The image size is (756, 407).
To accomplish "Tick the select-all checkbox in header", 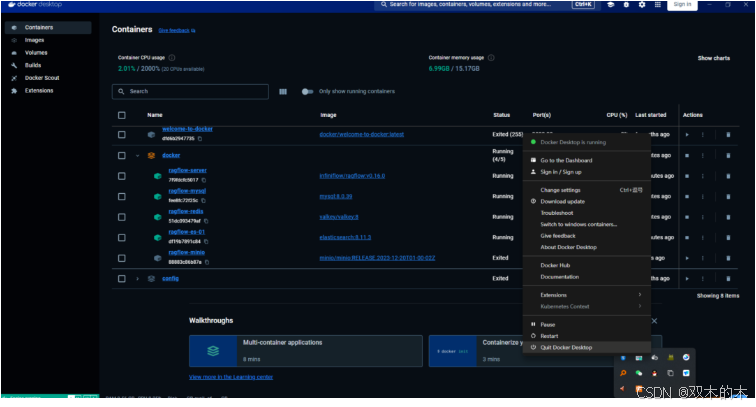I will (x=122, y=115).
